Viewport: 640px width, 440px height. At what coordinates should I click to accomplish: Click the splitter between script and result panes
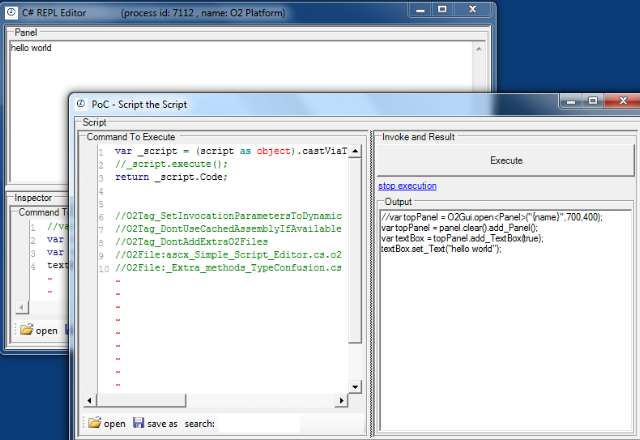click(x=371, y=284)
